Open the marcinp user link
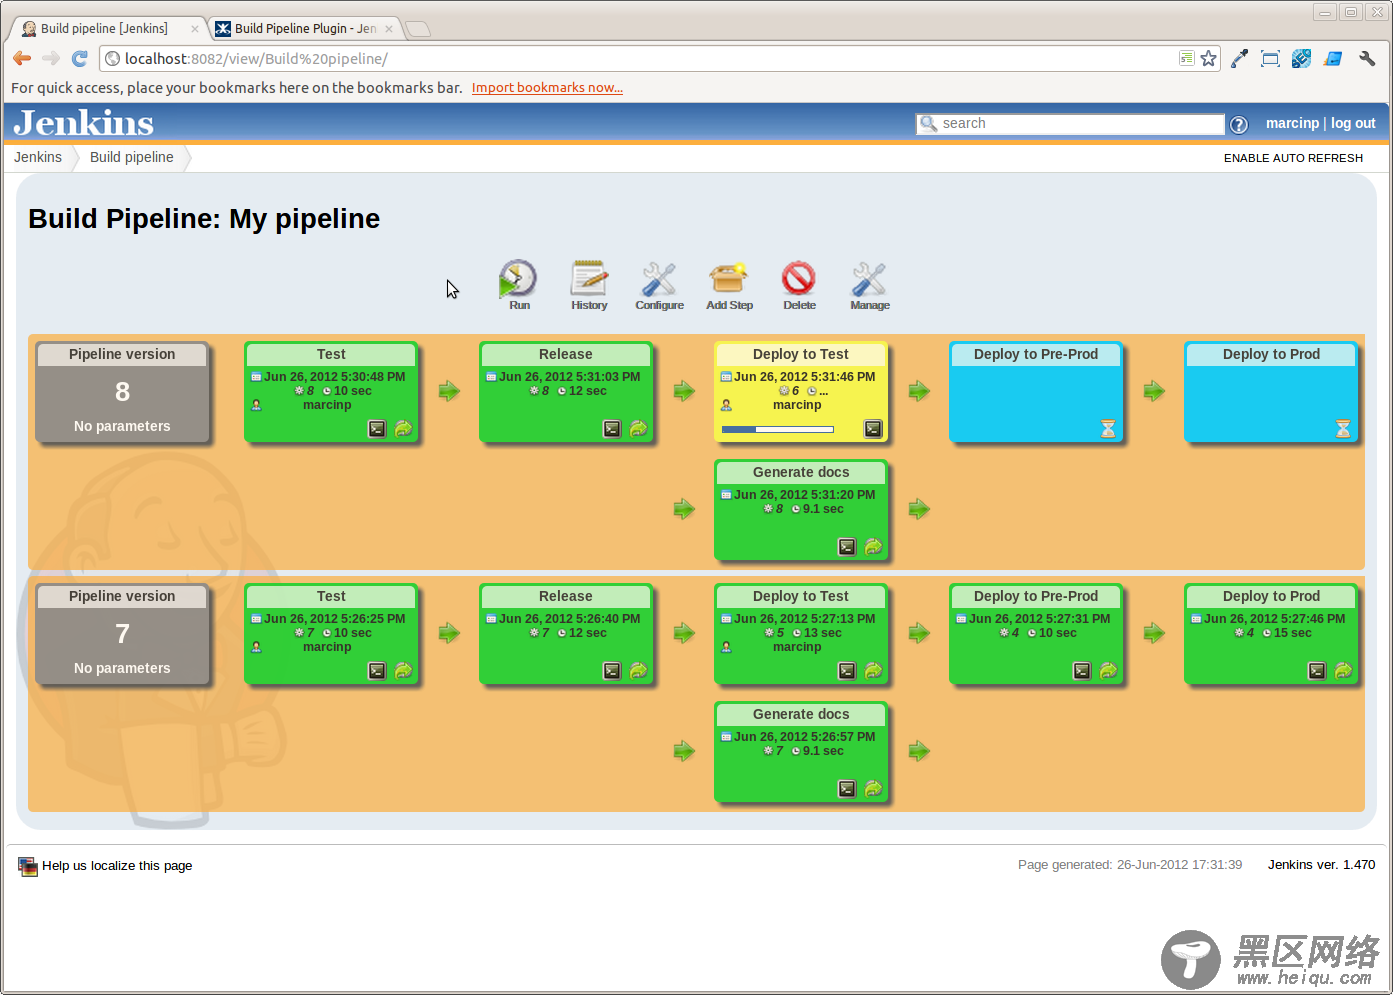Viewport: 1393px width, 995px height. (x=1292, y=123)
